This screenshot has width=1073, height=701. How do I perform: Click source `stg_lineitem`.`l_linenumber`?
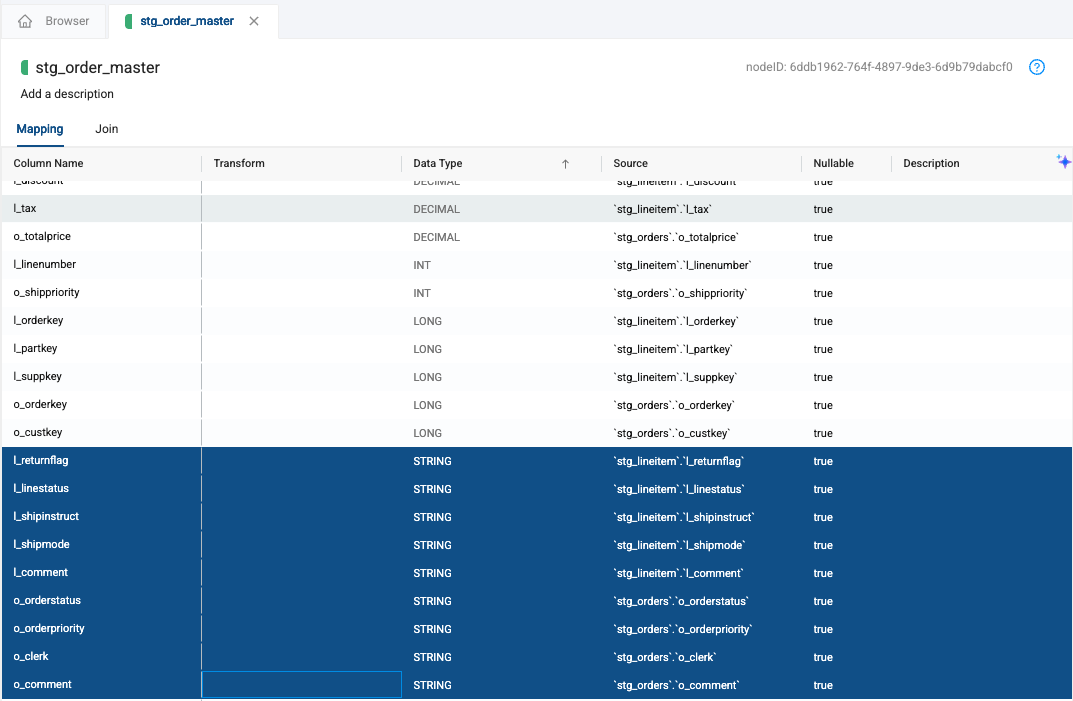click(x=682, y=266)
